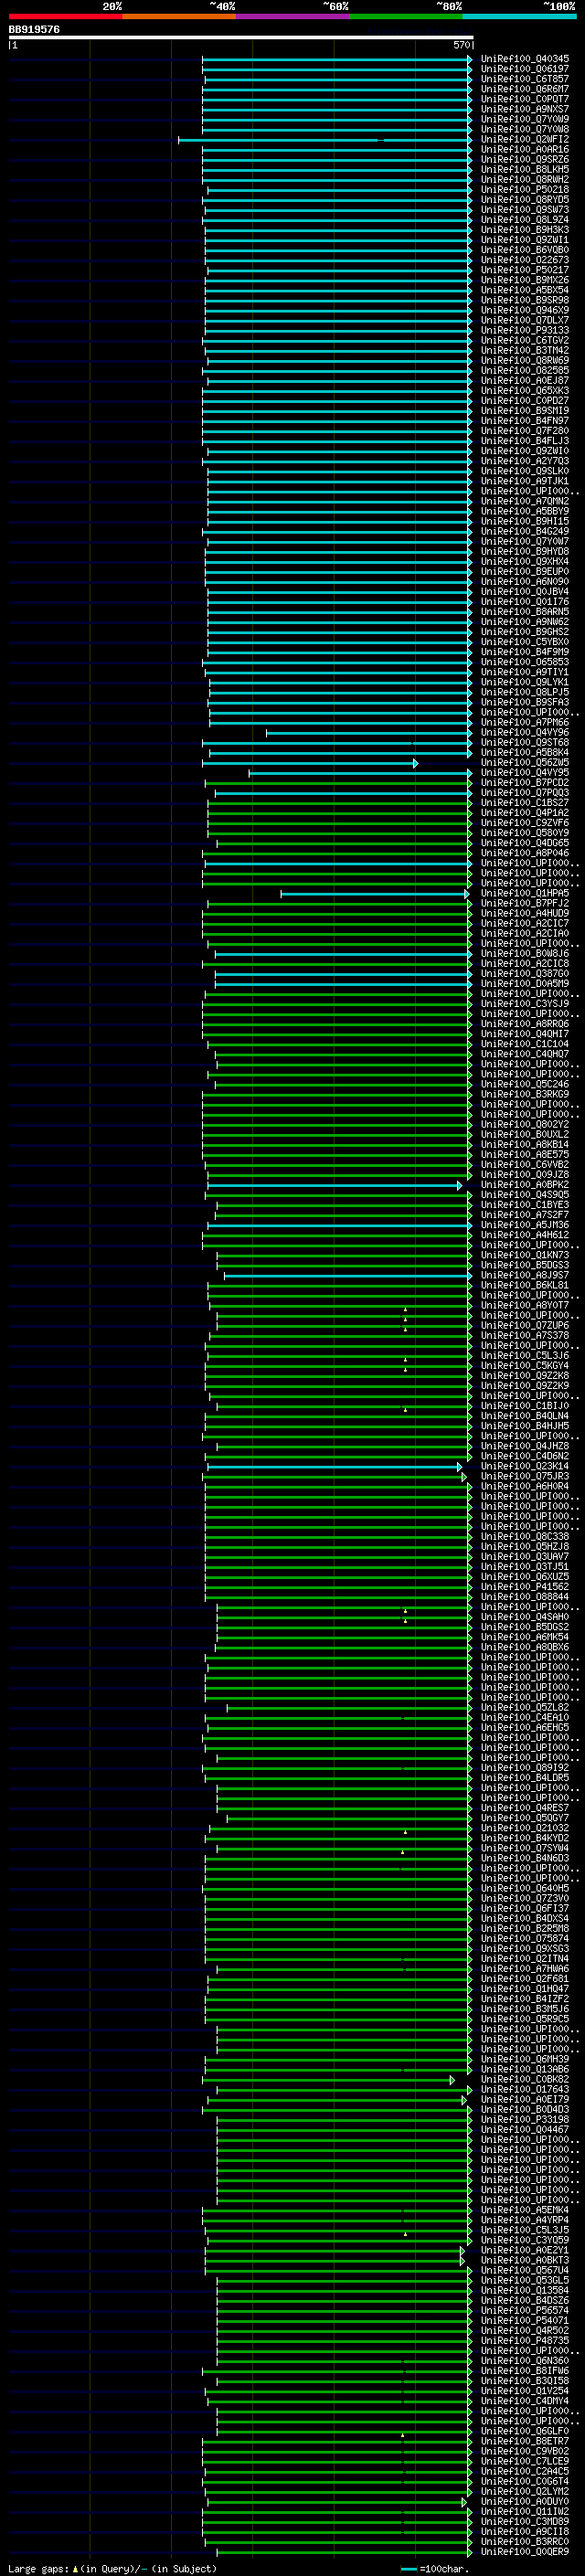Screen dimensions: 585x2576
Task: Click the UniRef100_O22673 label
Action: pos(525,260)
